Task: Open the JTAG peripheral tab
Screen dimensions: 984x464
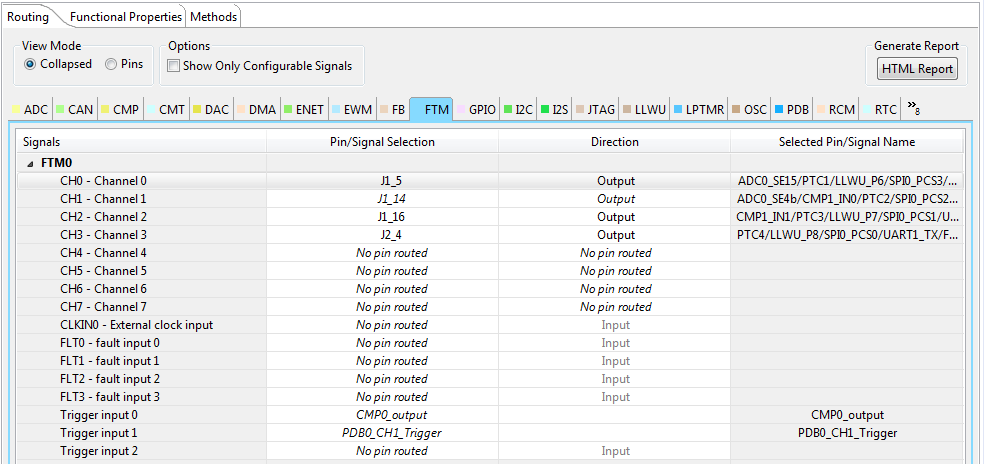Action: pos(596,109)
